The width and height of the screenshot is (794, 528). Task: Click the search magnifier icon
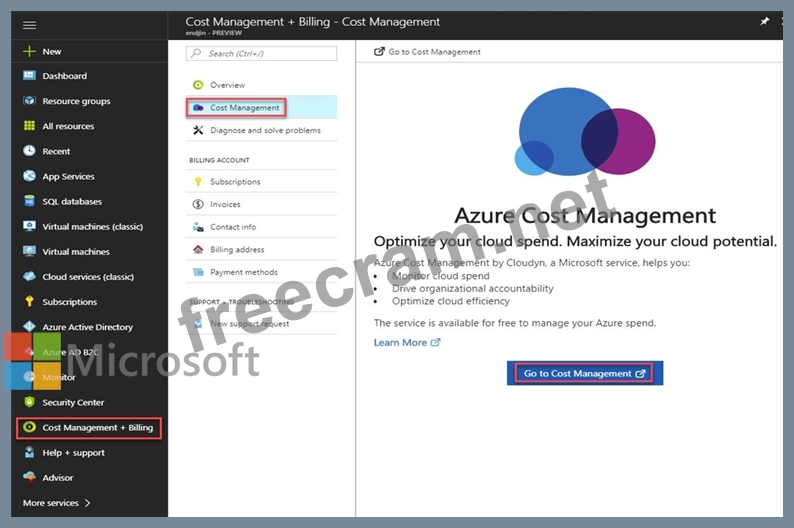tap(196, 53)
